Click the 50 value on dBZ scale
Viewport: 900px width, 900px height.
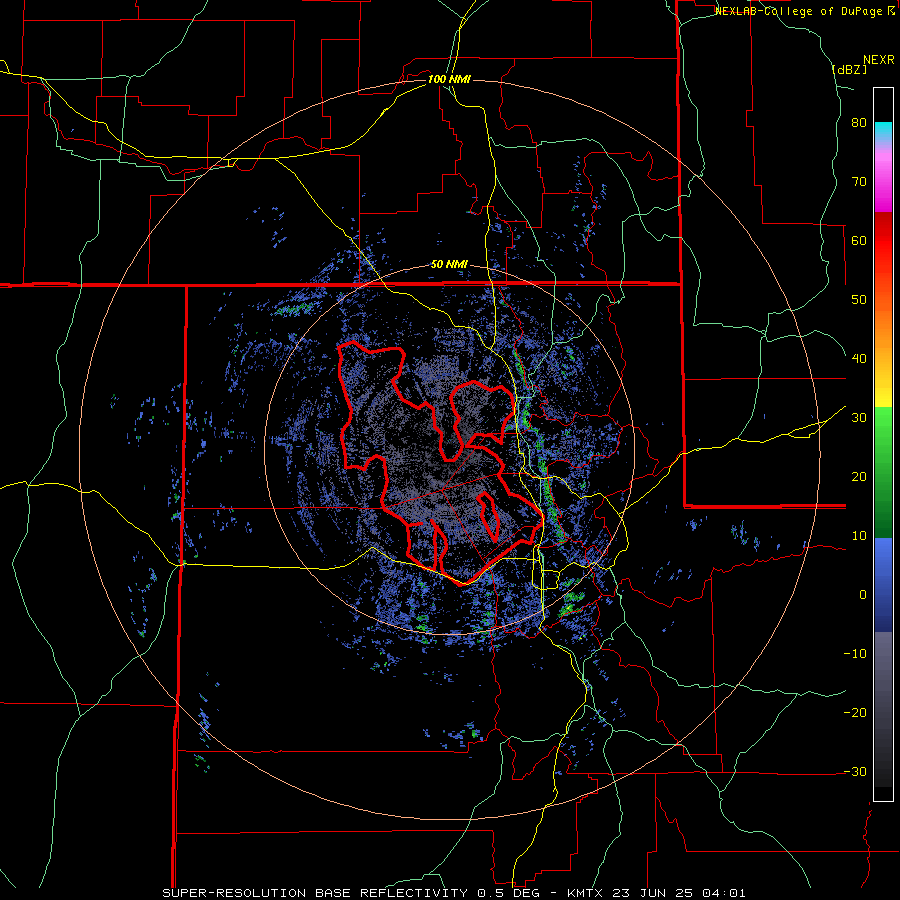coord(859,300)
